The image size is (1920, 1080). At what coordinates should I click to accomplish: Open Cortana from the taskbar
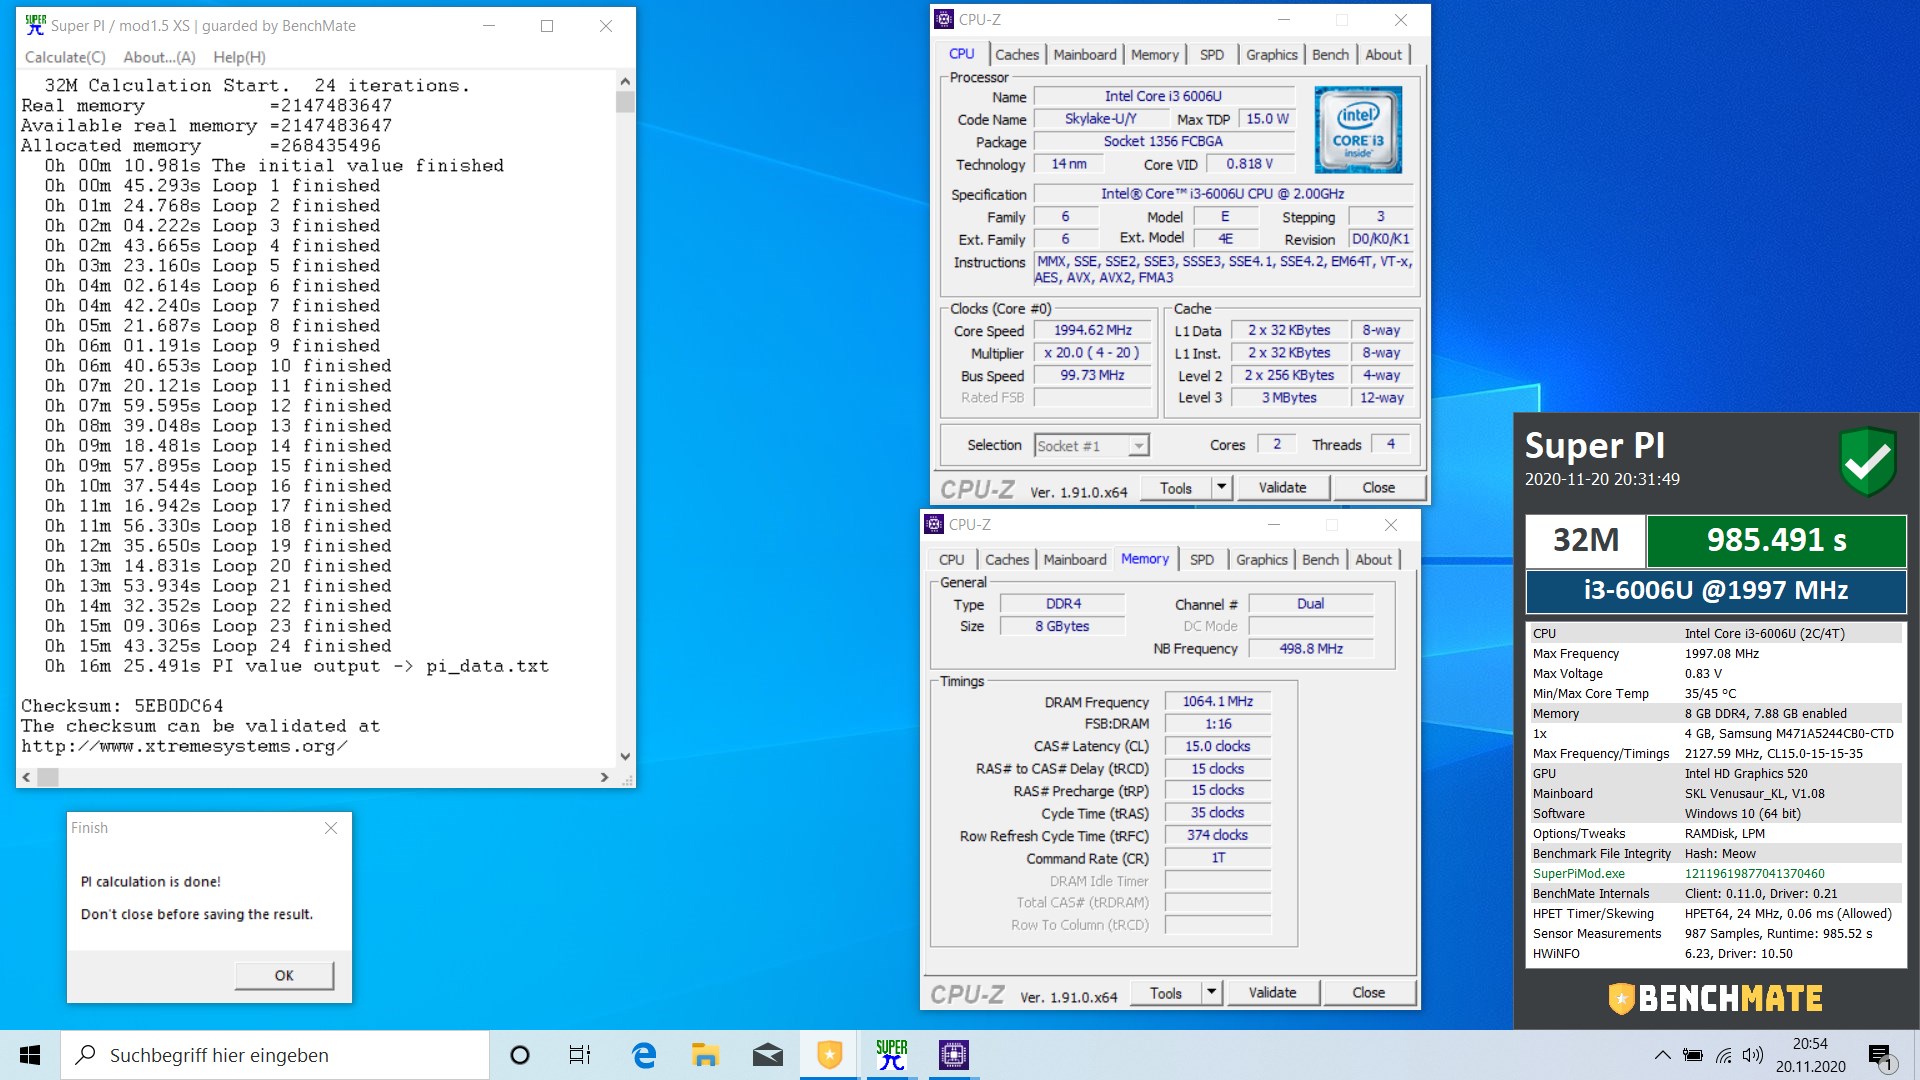(520, 1055)
